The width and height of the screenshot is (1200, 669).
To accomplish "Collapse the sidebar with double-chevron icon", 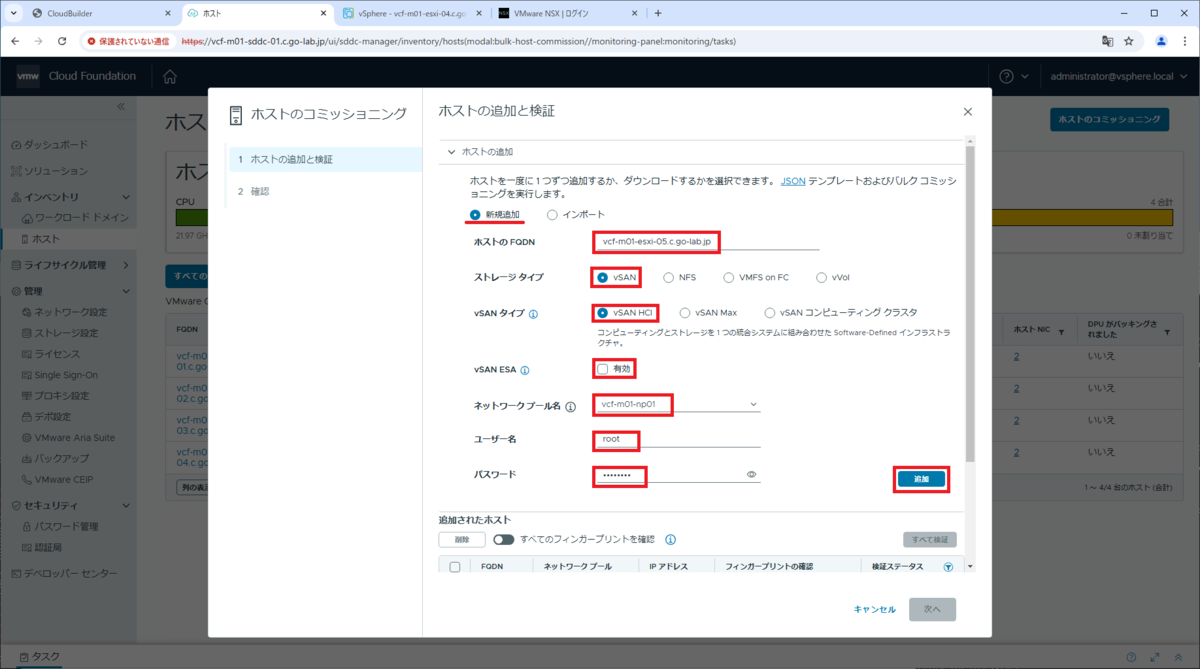I will 121,107.
